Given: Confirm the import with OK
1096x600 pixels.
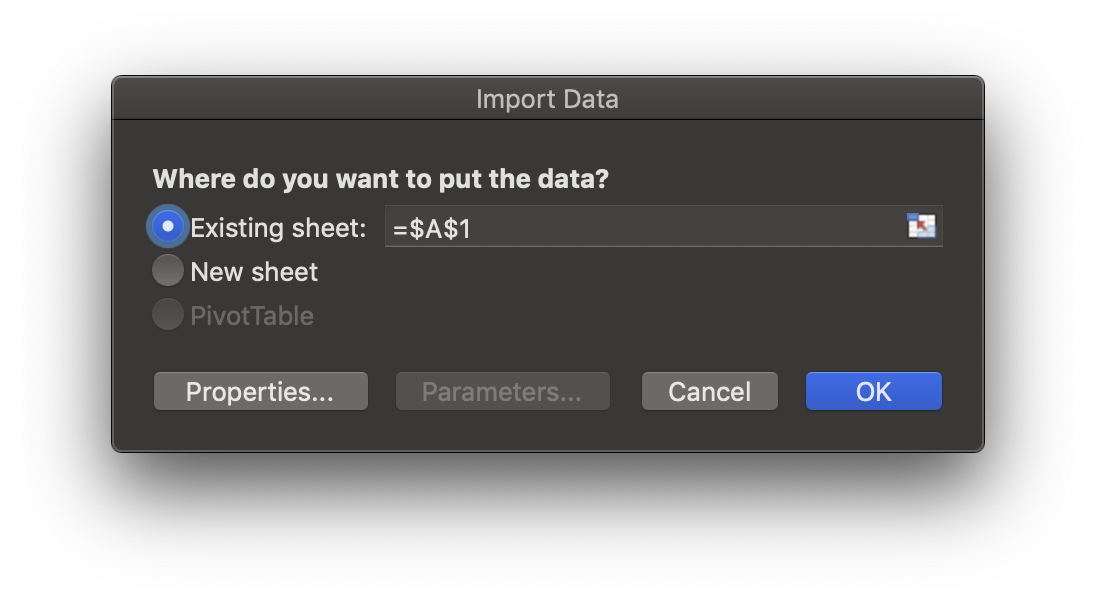Looking at the screenshot, I should tap(873, 391).
